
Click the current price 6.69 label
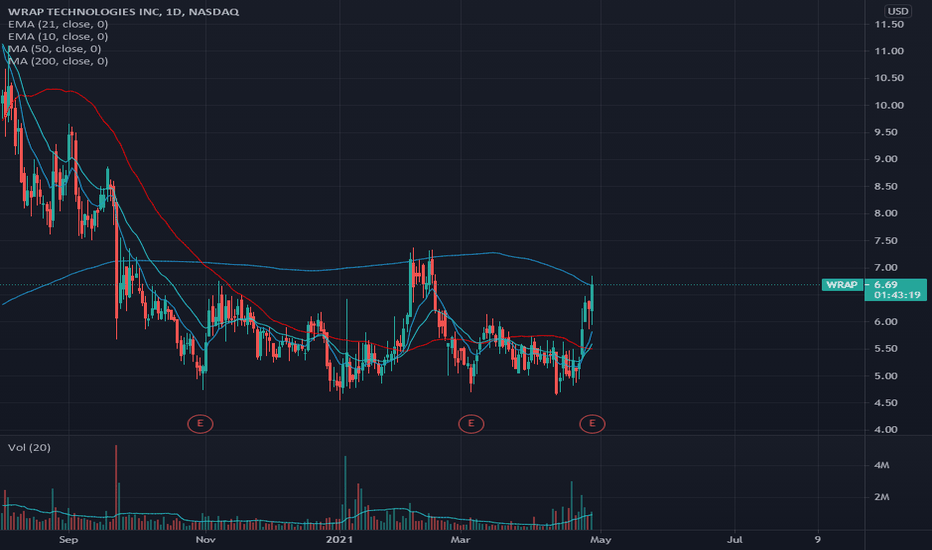[x=886, y=285]
